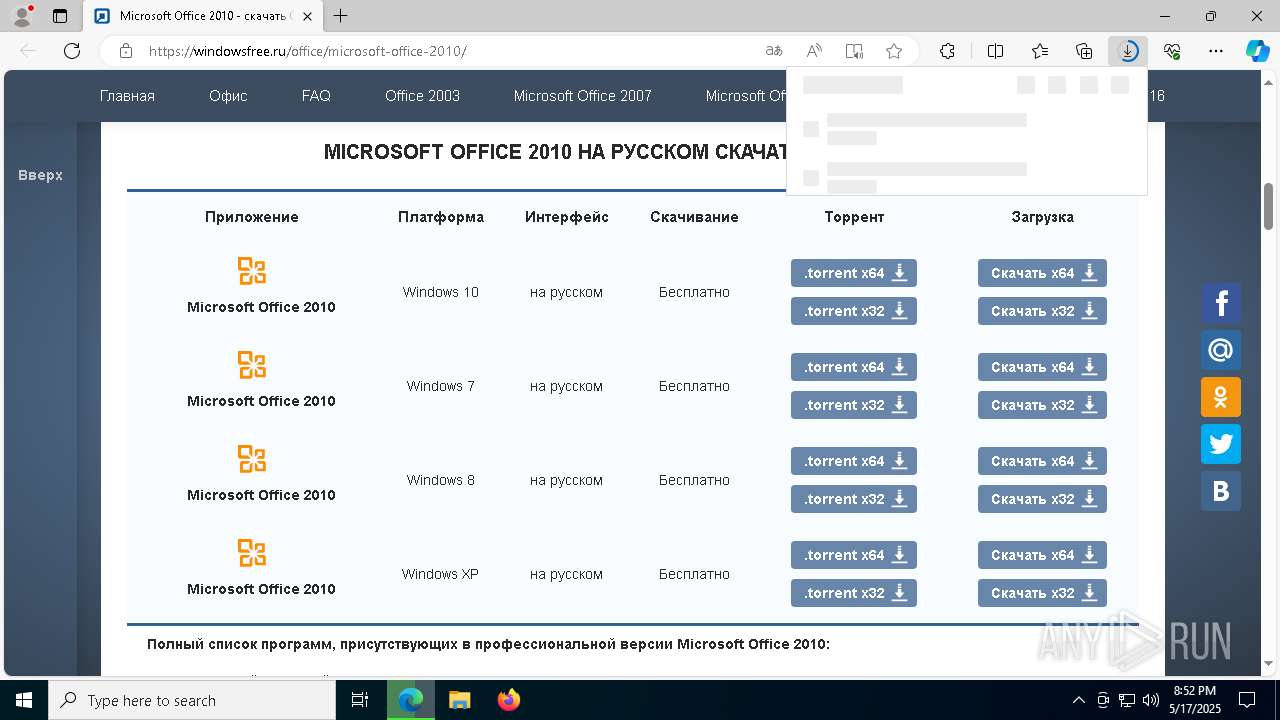1280x720 pixels.
Task: Open Office 2003 menu item
Action: 422,96
